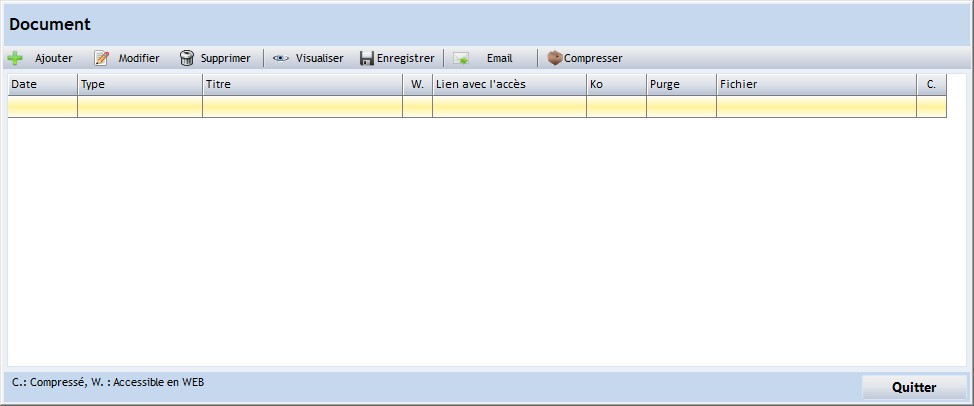Select the Modifier toolbar label
Image resolution: width=974 pixels, height=406 pixels.
139,58
